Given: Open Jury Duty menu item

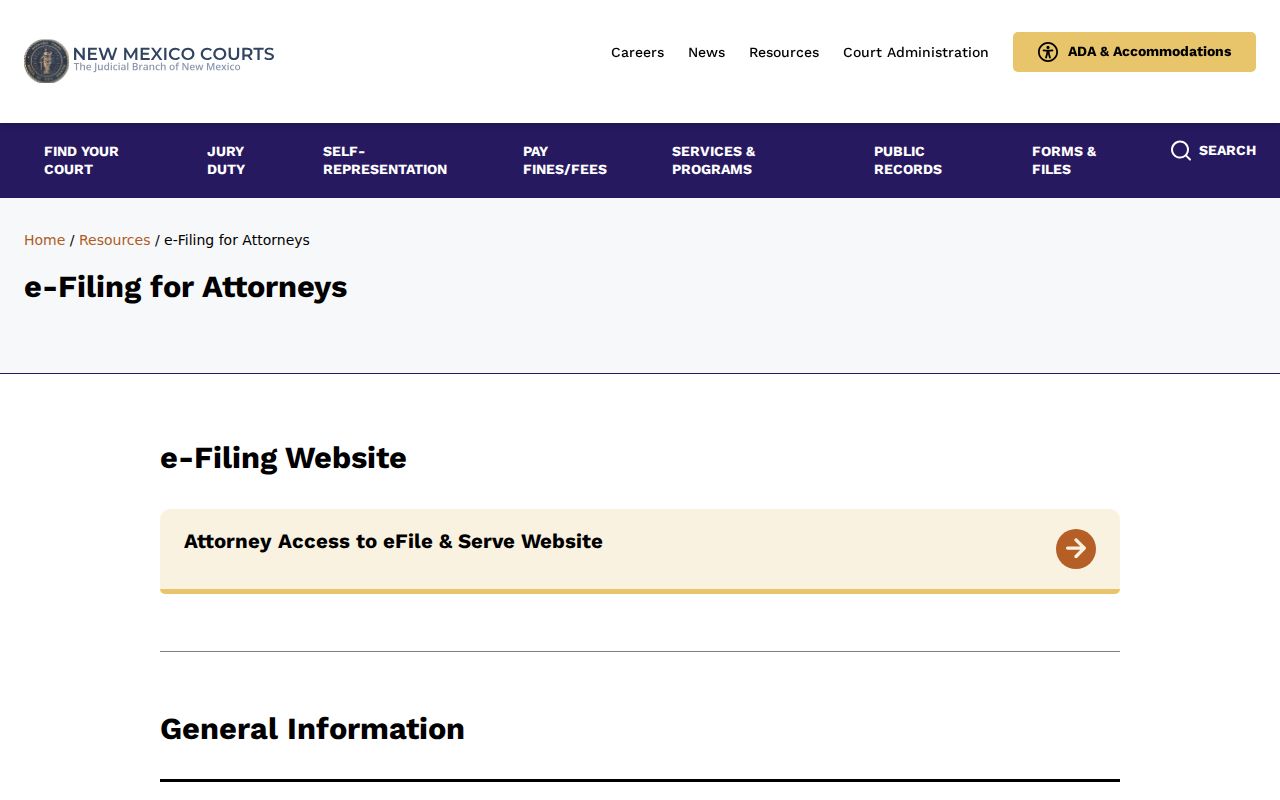Looking at the screenshot, I should coord(226,160).
